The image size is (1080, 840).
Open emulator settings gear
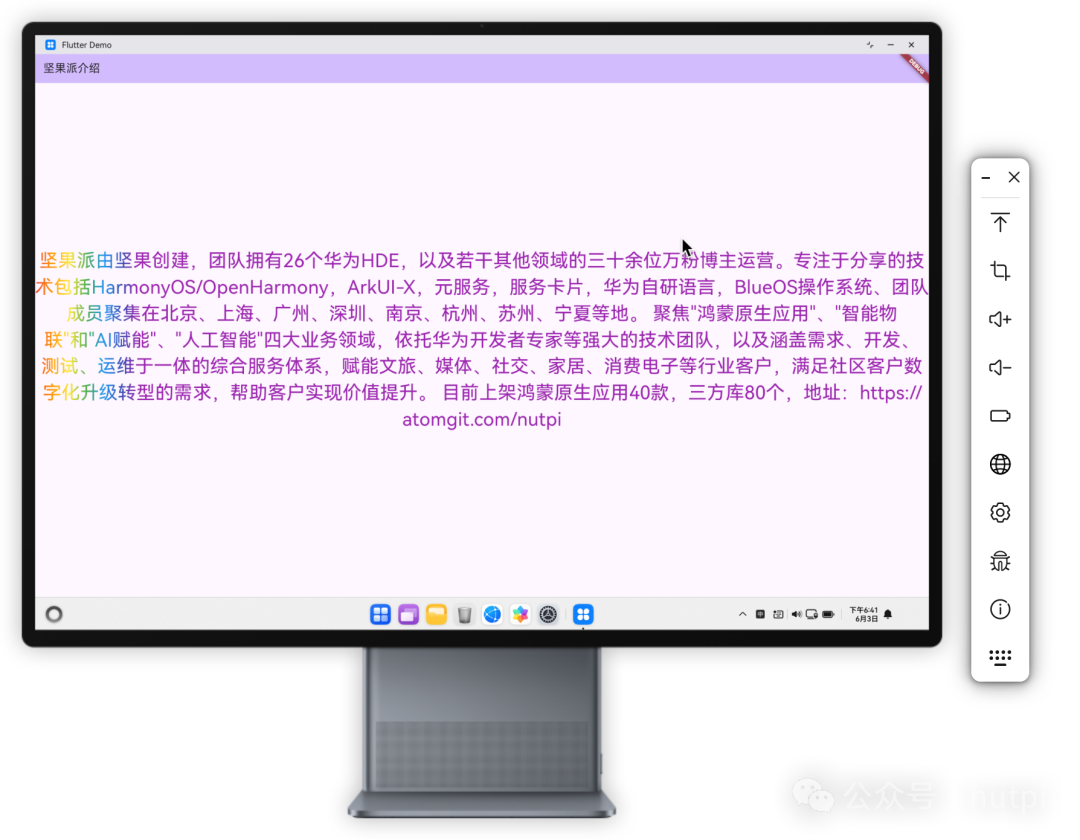point(1000,513)
